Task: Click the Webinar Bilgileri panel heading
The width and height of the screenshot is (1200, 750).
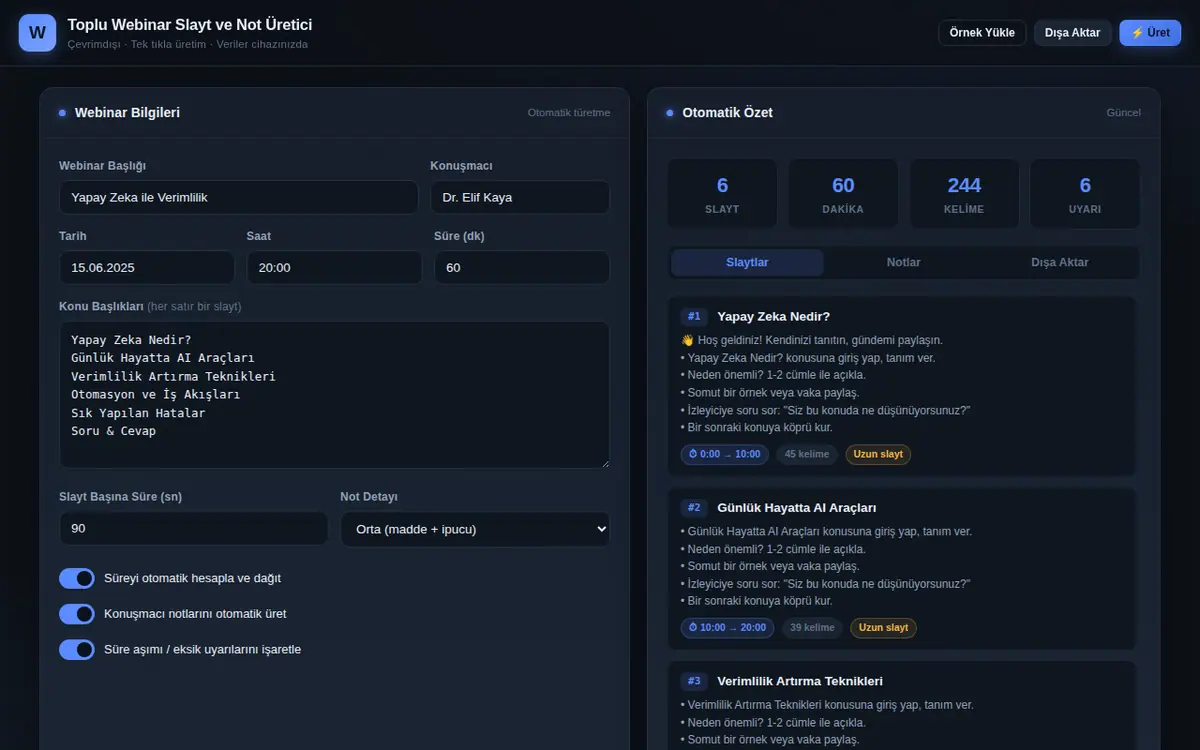Action: point(127,113)
